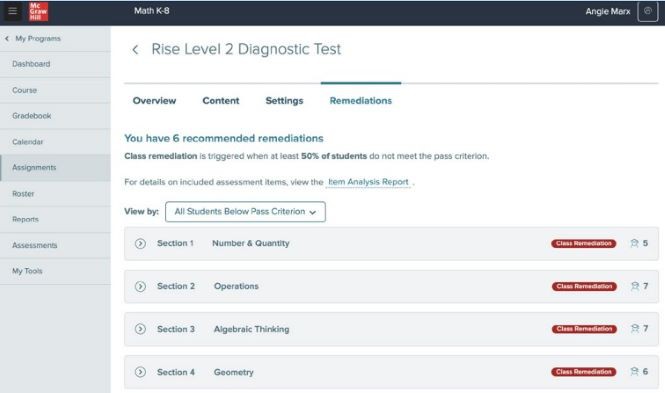Click the Math K-8 header title

tap(151, 11)
